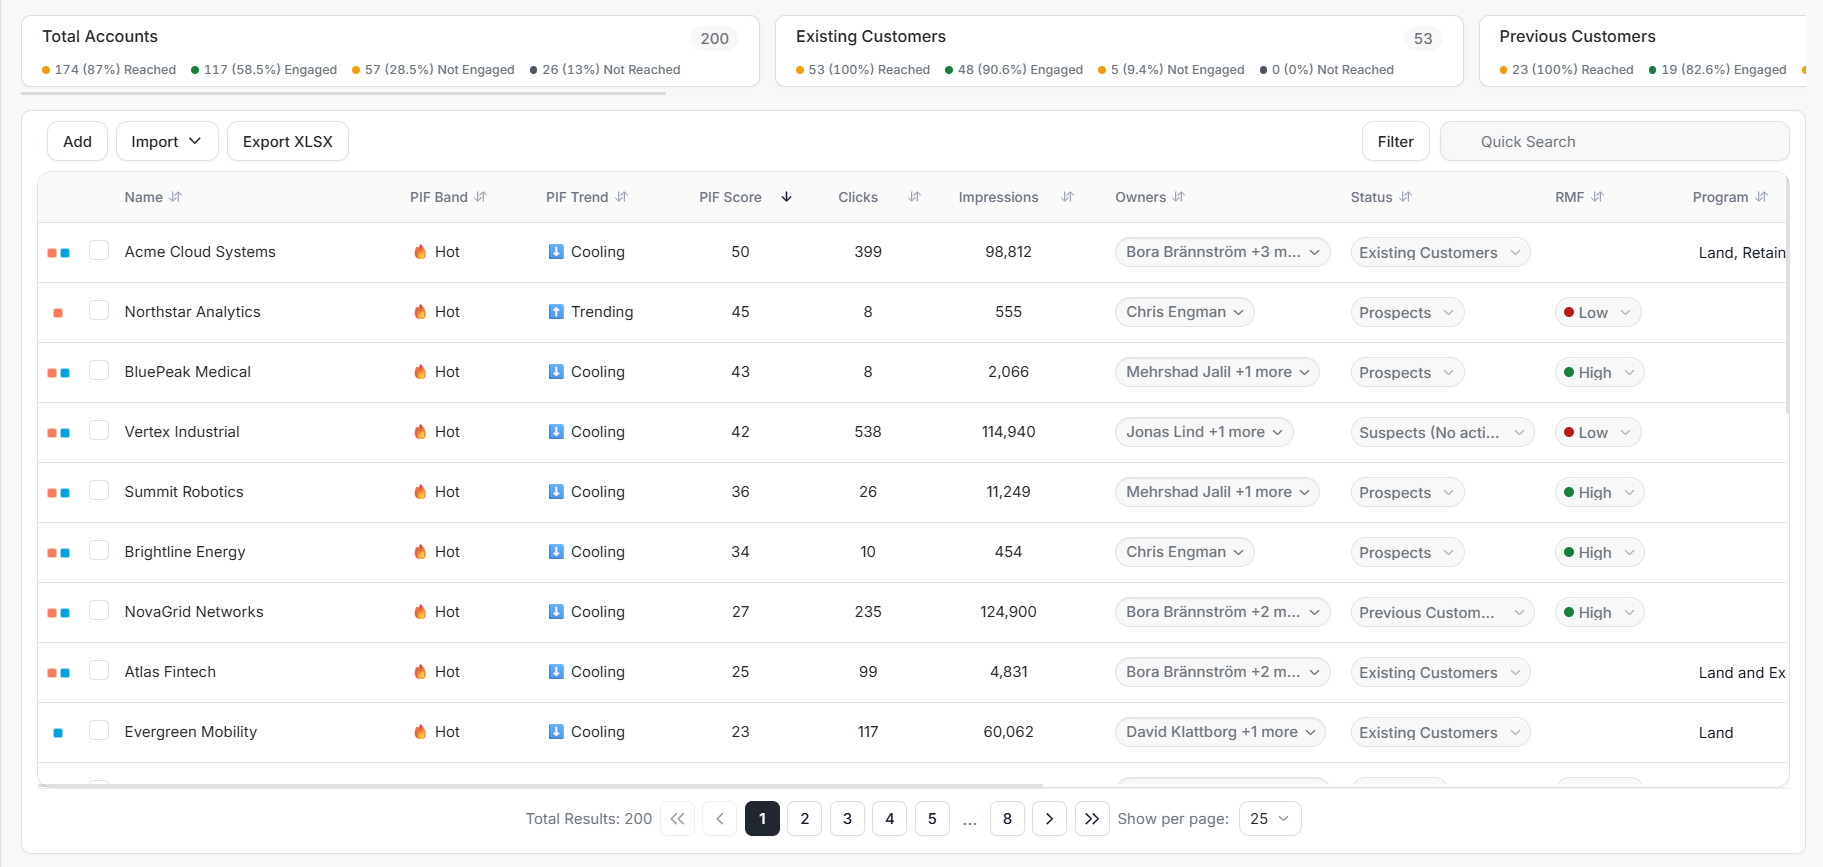Sort table by Name column icon
Viewport: 1823px width, 867px height.
176,197
